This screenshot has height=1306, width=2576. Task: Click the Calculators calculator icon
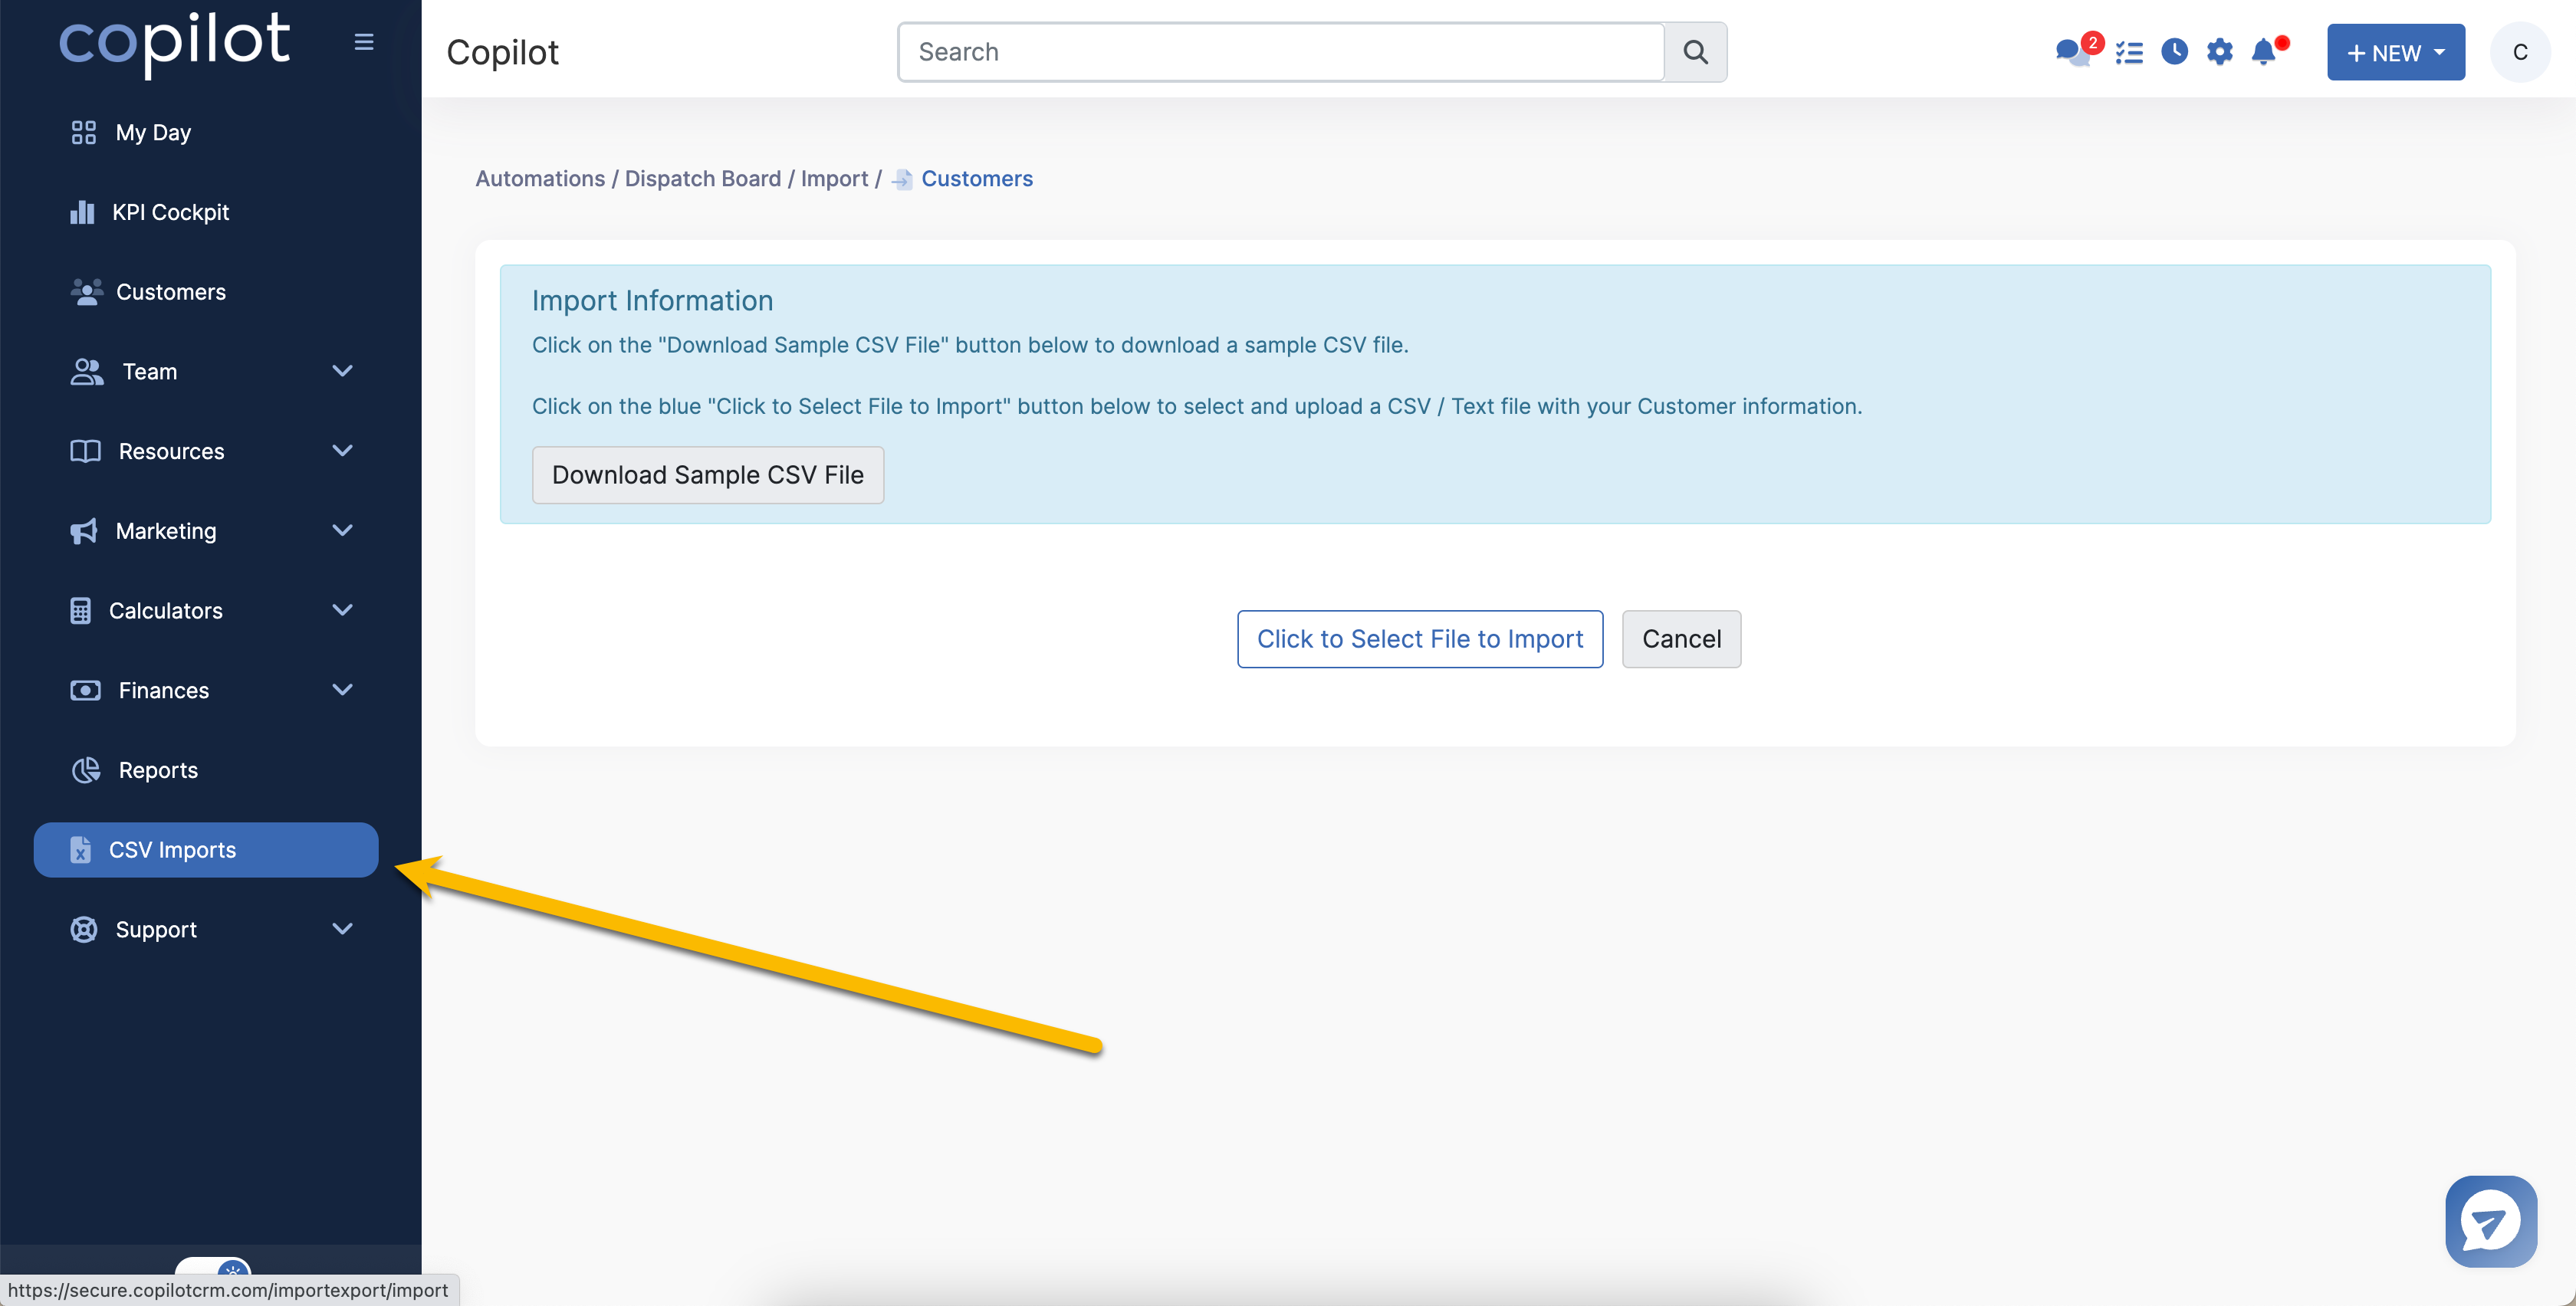[x=81, y=610]
